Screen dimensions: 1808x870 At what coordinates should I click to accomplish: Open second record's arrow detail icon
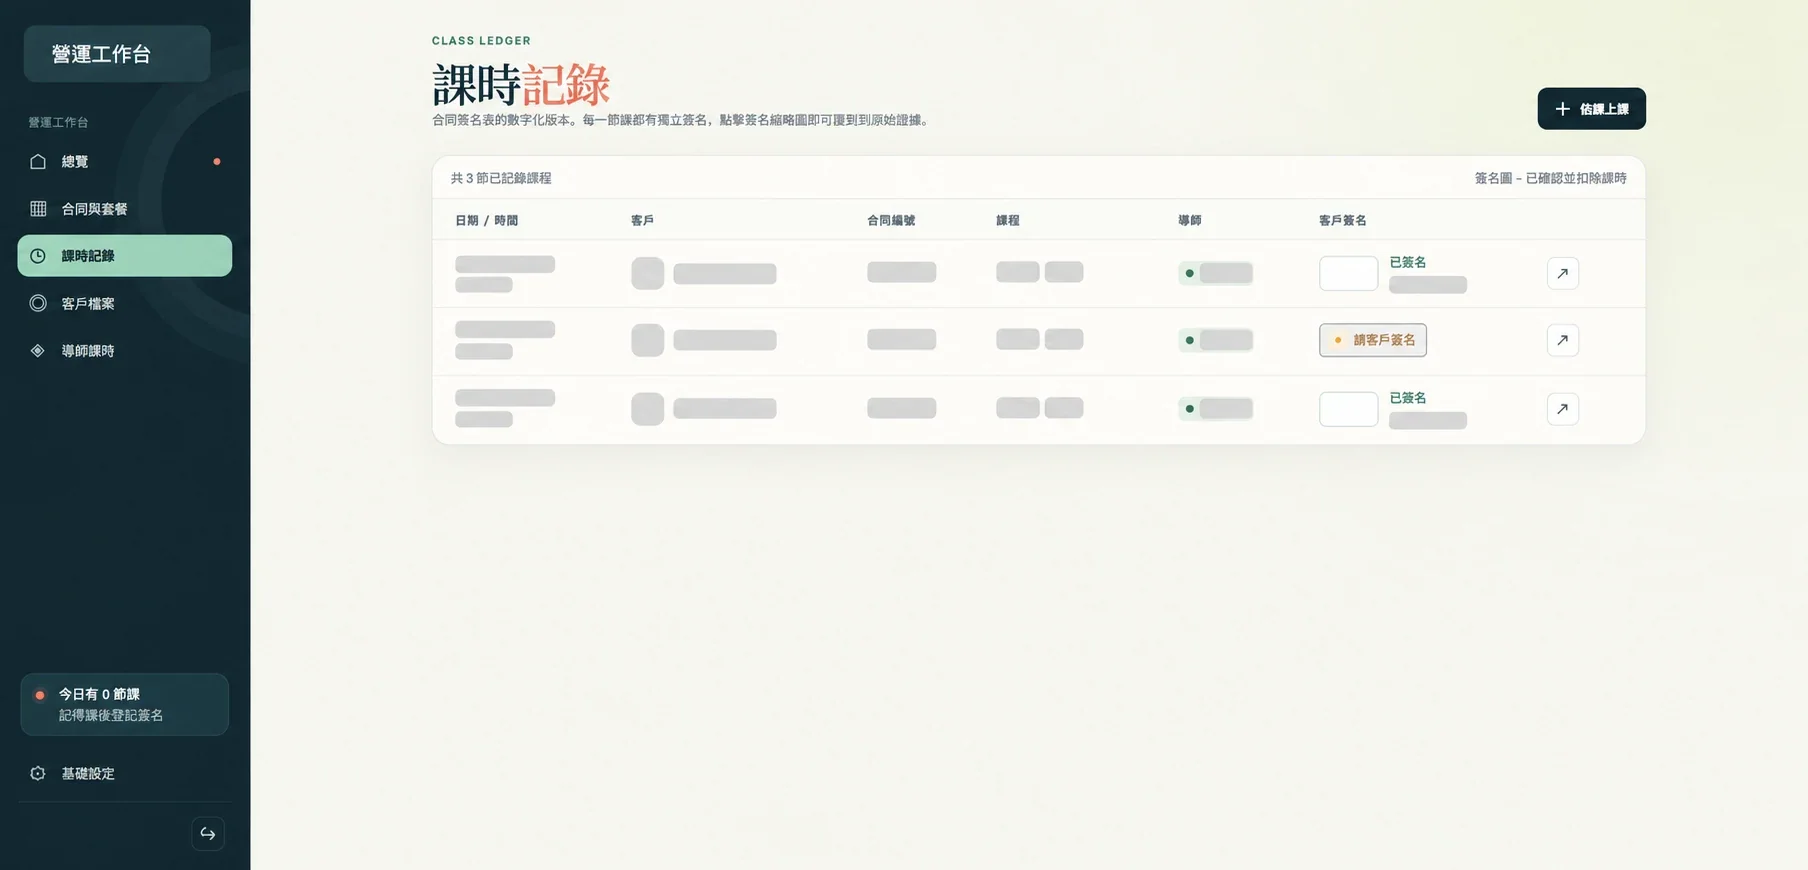coord(1562,340)
